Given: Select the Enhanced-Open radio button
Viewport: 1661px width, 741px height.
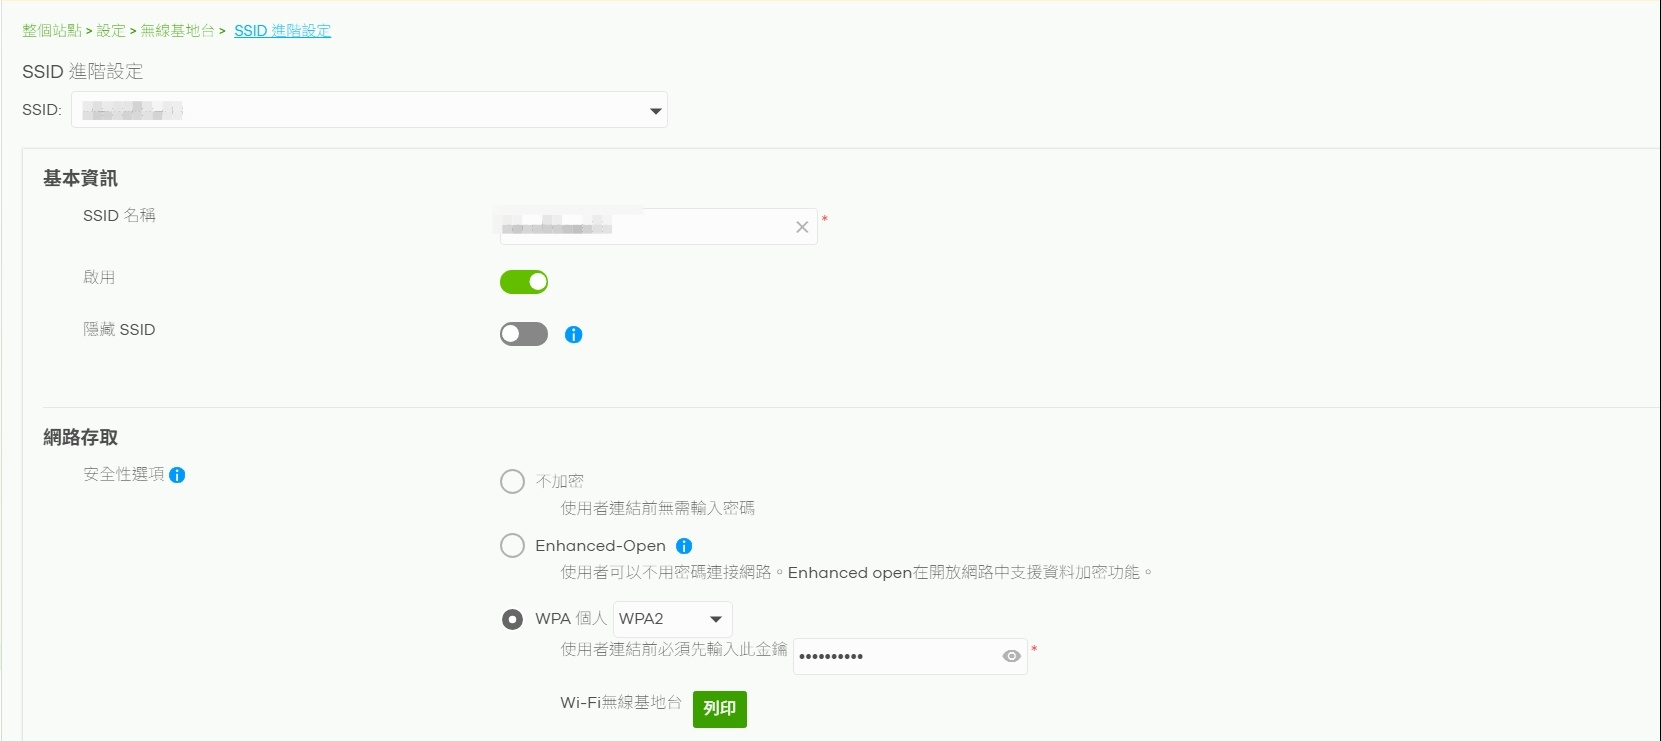Looking at the screenshot, I should [512, 546].
